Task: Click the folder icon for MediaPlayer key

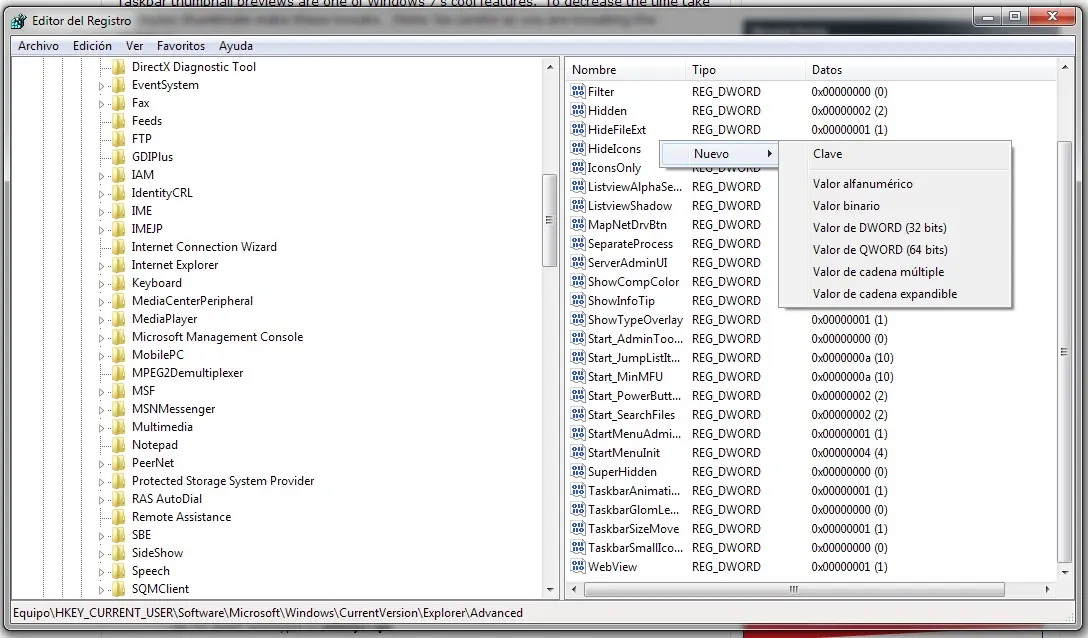Action: [x=119, y=319]
